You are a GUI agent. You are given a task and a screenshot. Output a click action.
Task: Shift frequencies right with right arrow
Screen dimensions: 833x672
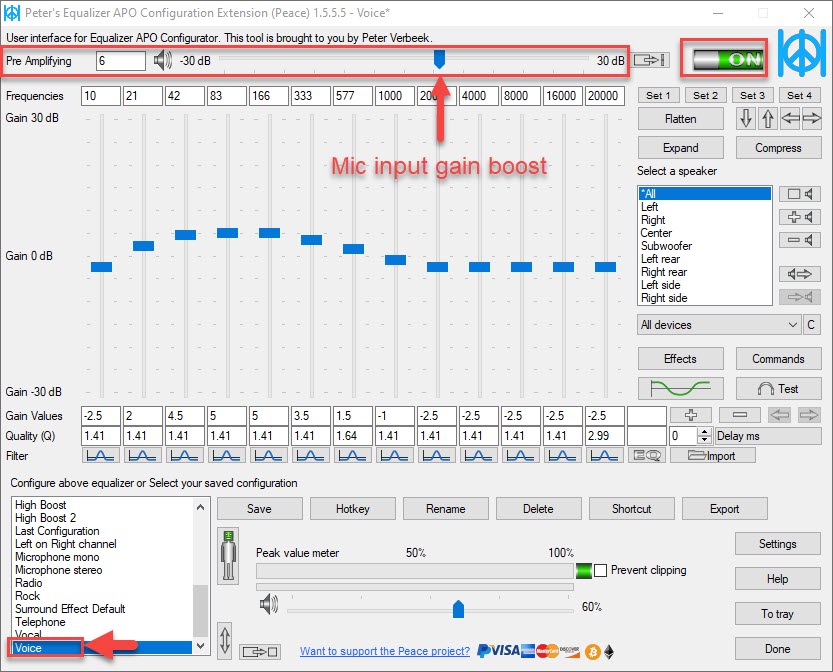pos(811,118)
